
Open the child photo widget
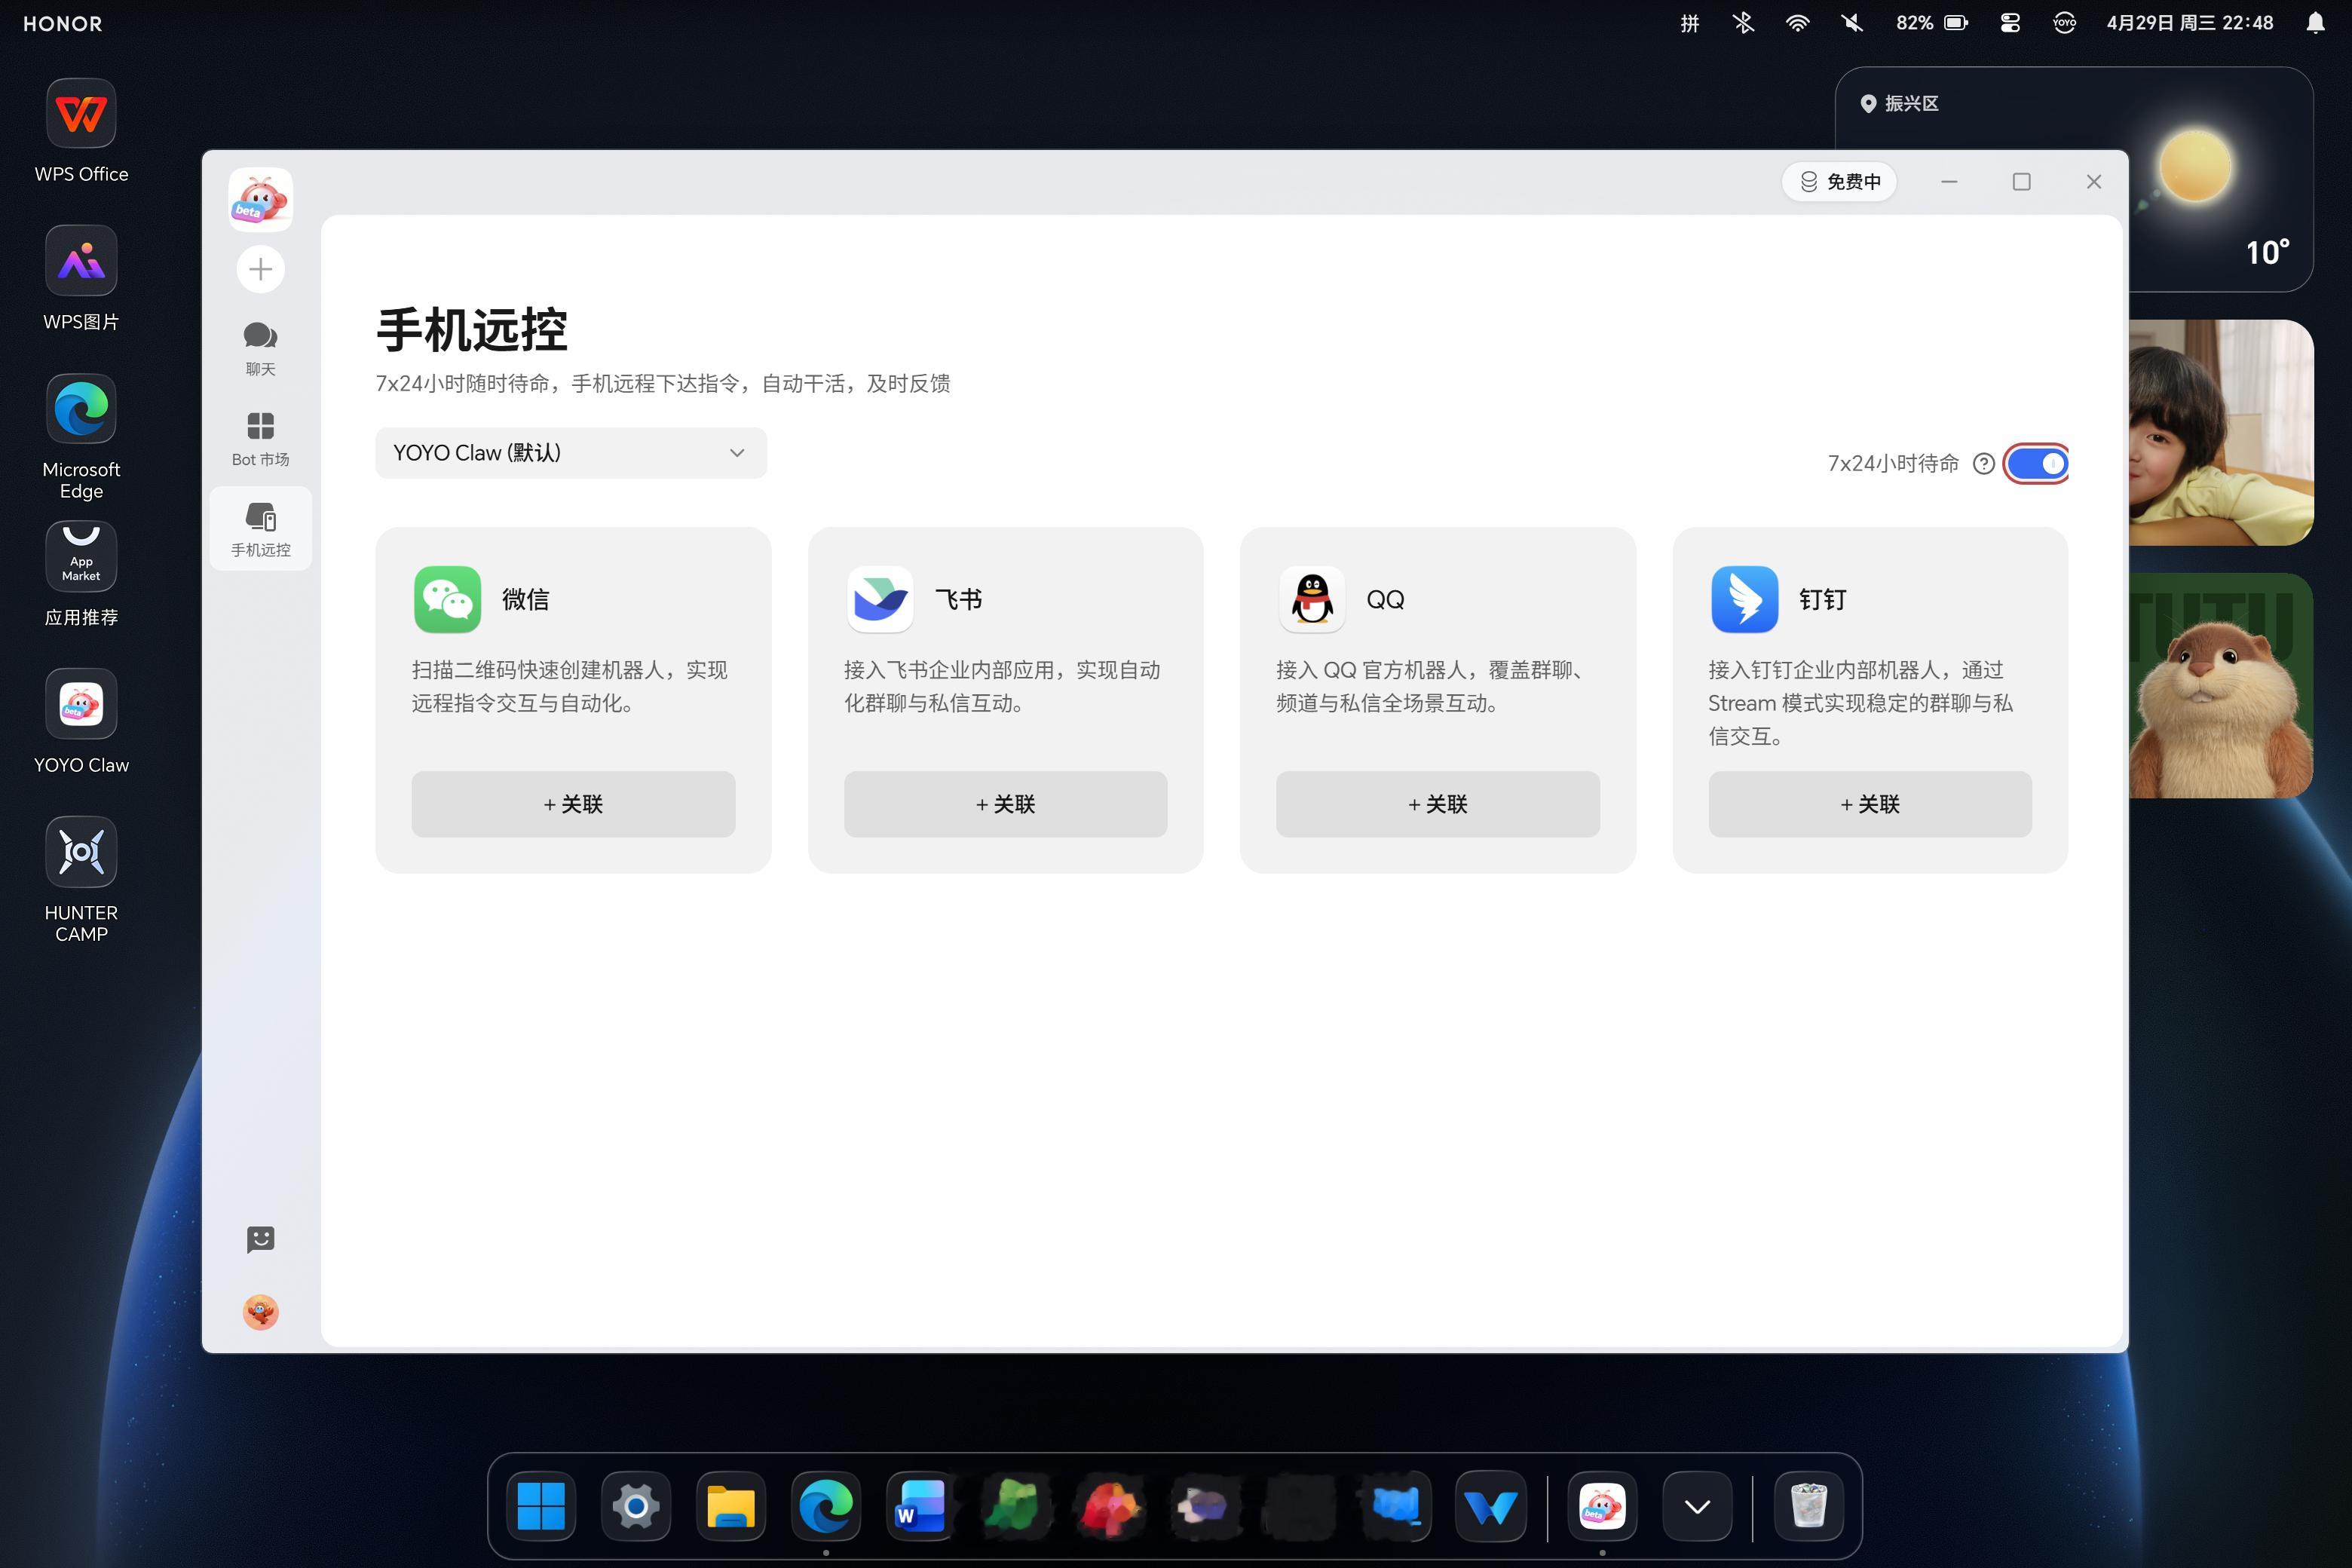(x=2220, y=433)
